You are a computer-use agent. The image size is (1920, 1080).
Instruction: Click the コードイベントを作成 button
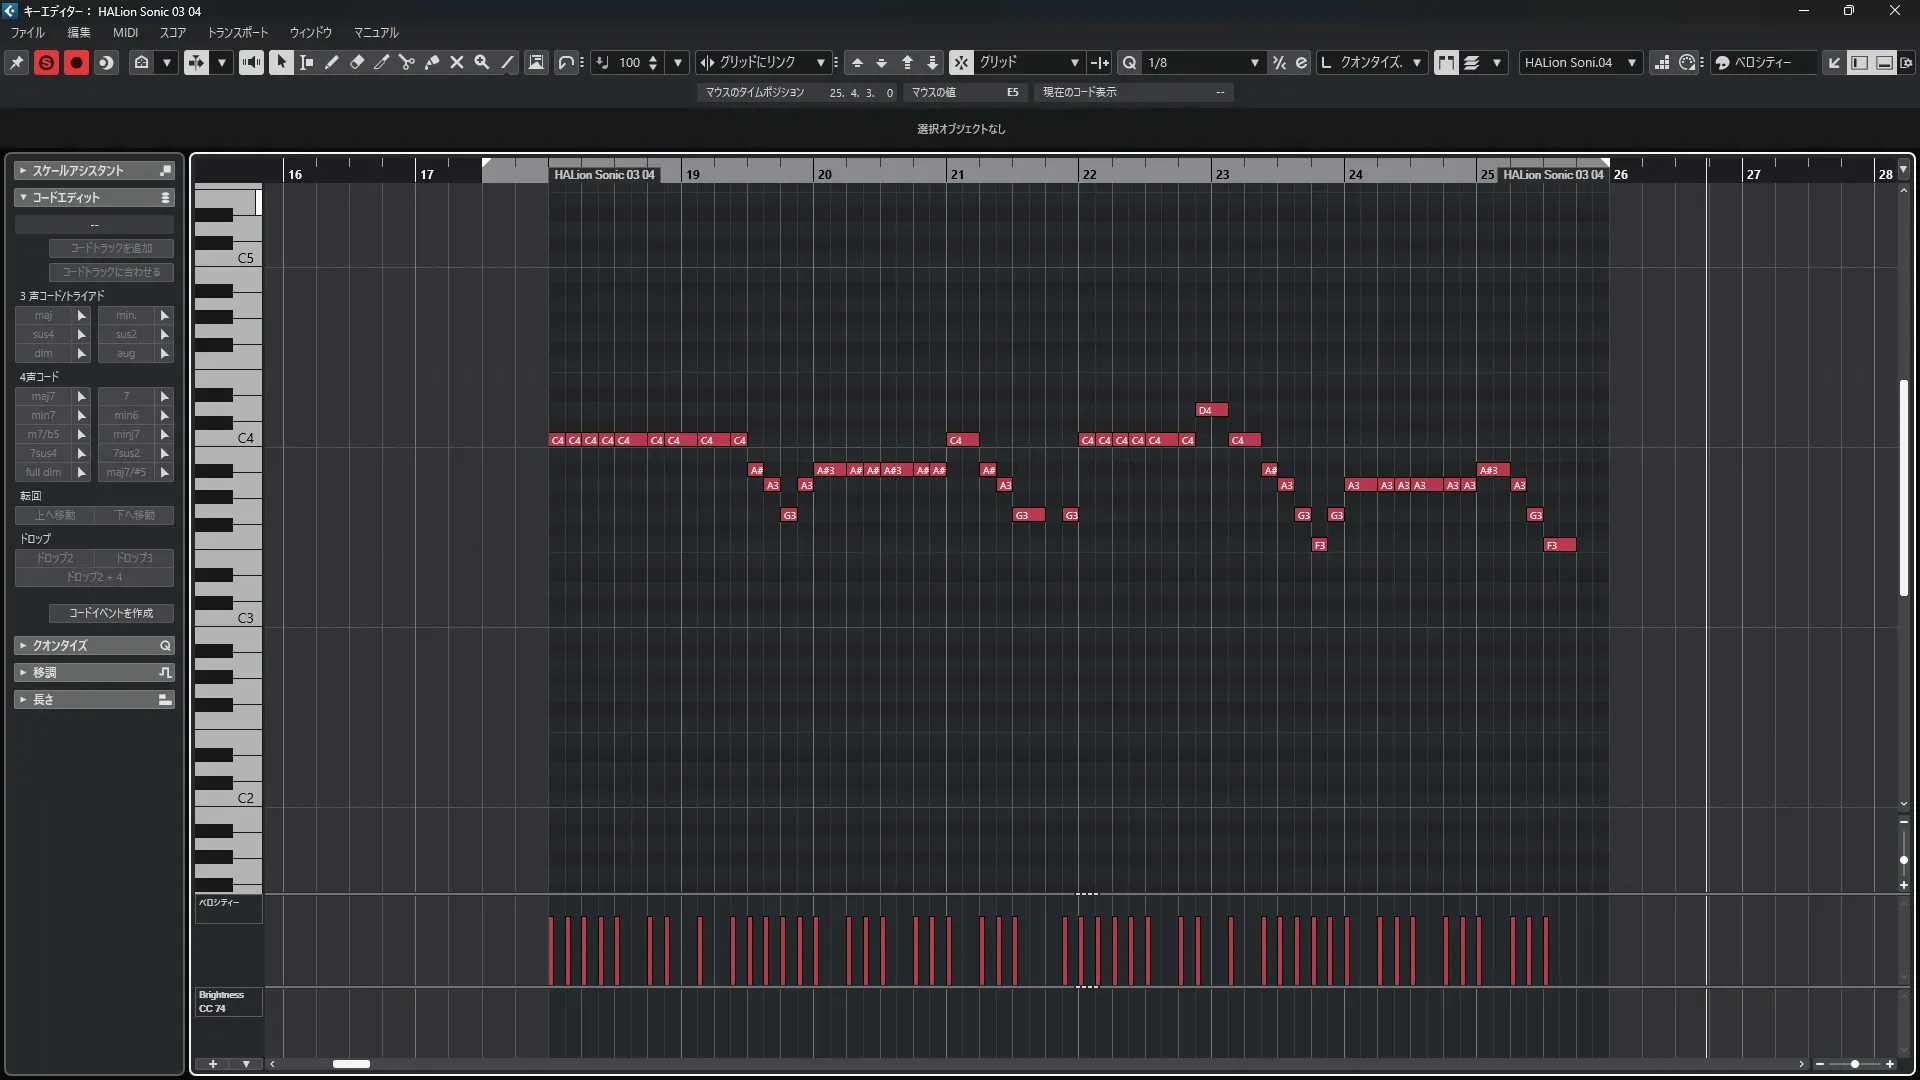[x=111, y=613]
